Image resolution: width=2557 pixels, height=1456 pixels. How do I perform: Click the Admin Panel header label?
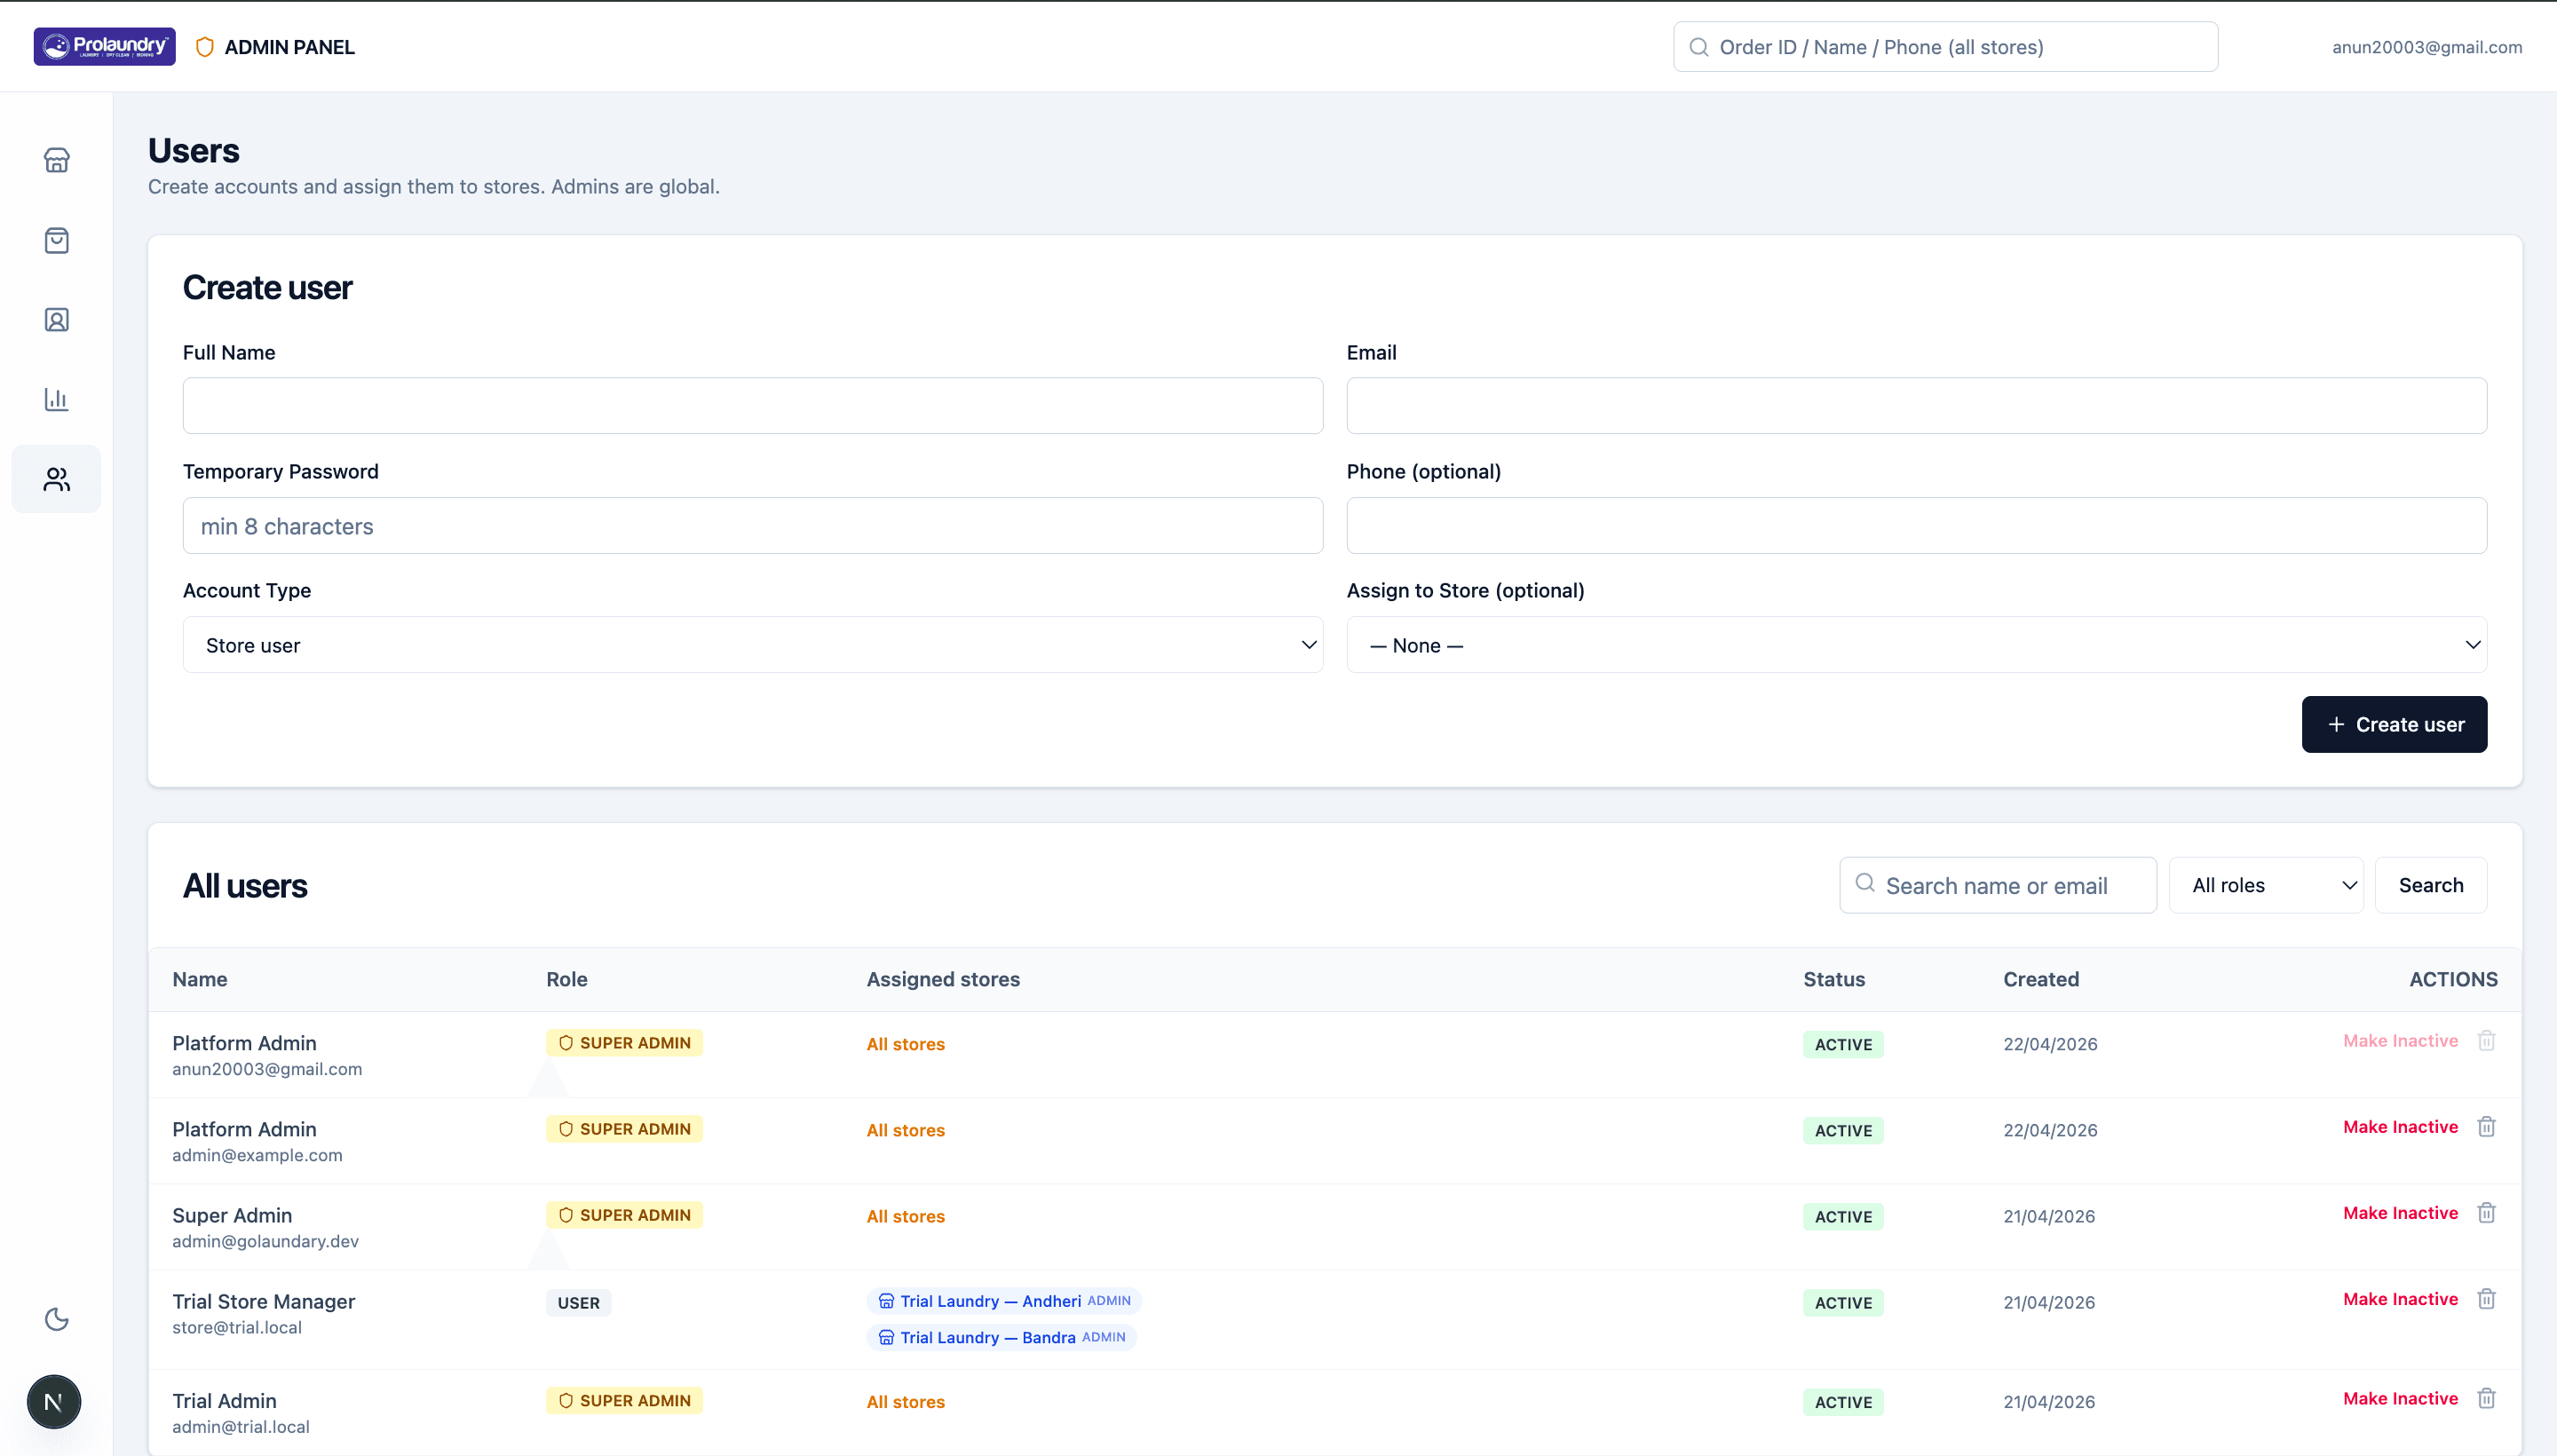(290, 46)
